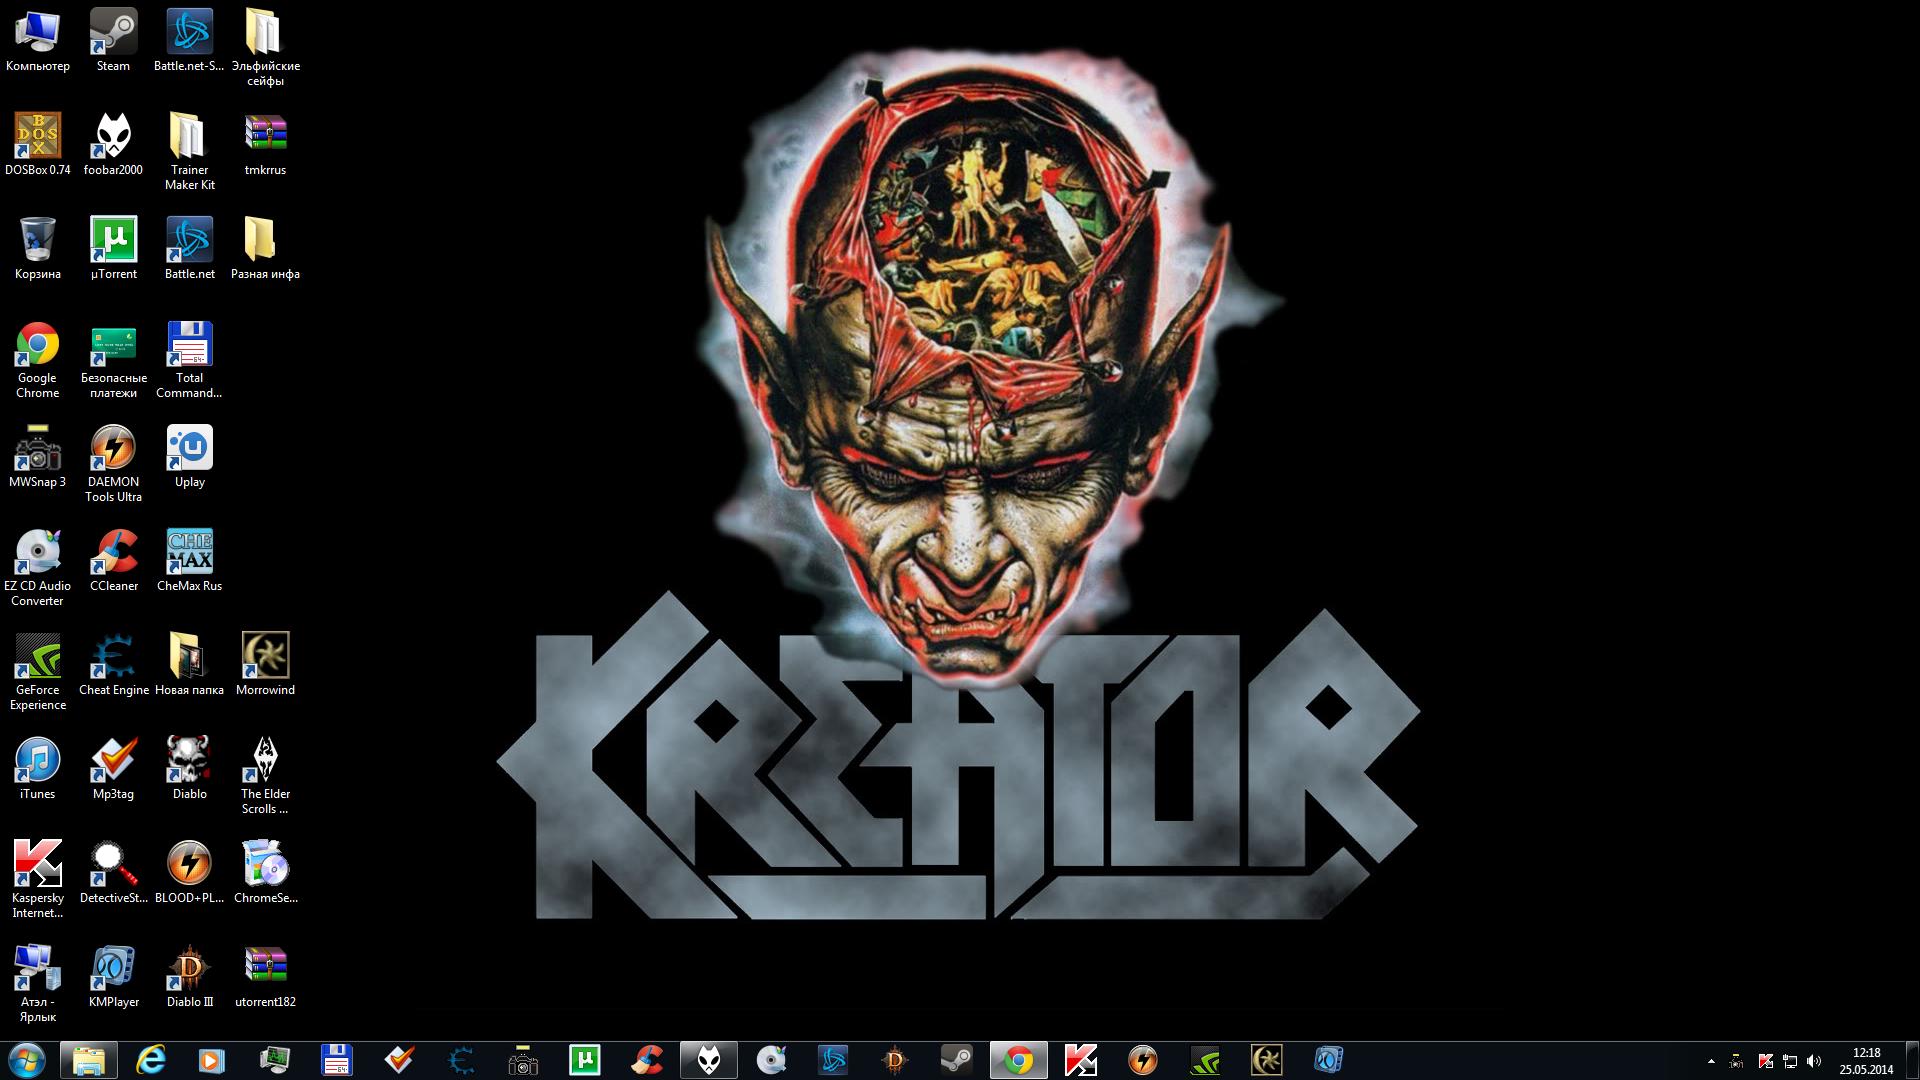Screen dimensions: 1920x1080
Task: Select the Mp3tag desktop shortcut
Action: [x=113, y=770]
